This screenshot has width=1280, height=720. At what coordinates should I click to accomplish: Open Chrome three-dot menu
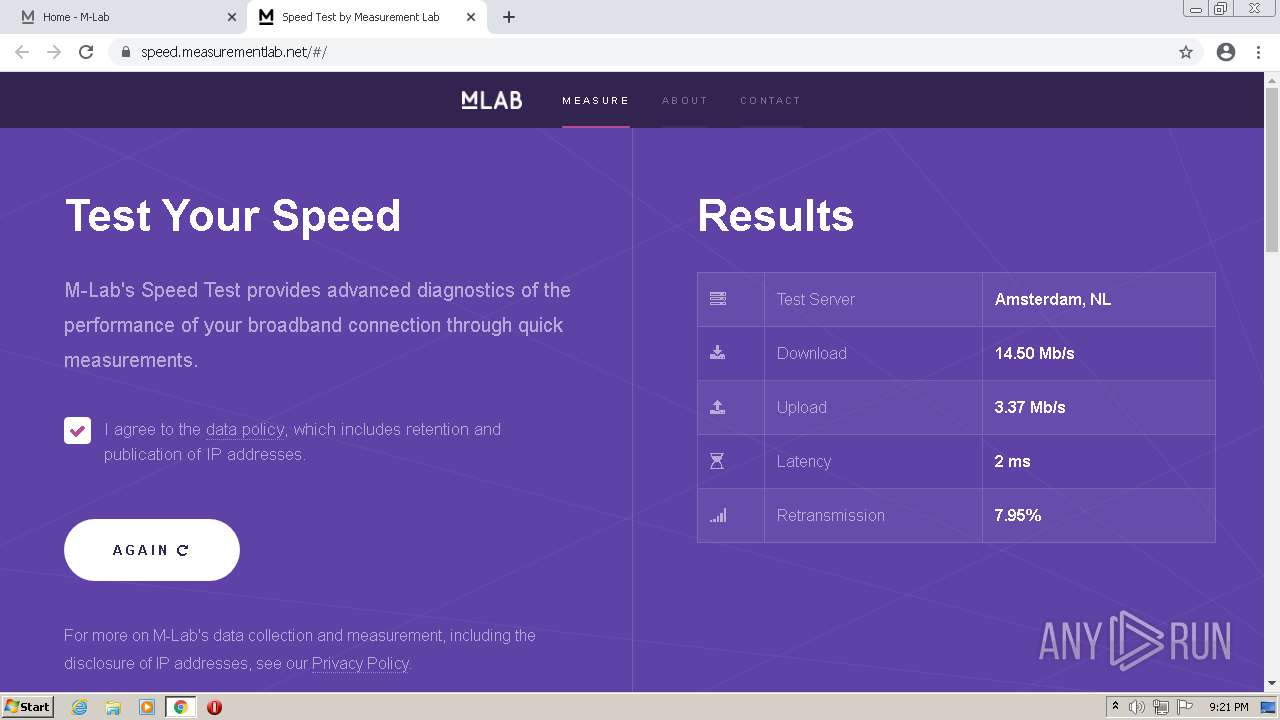tap(1258, 52)
